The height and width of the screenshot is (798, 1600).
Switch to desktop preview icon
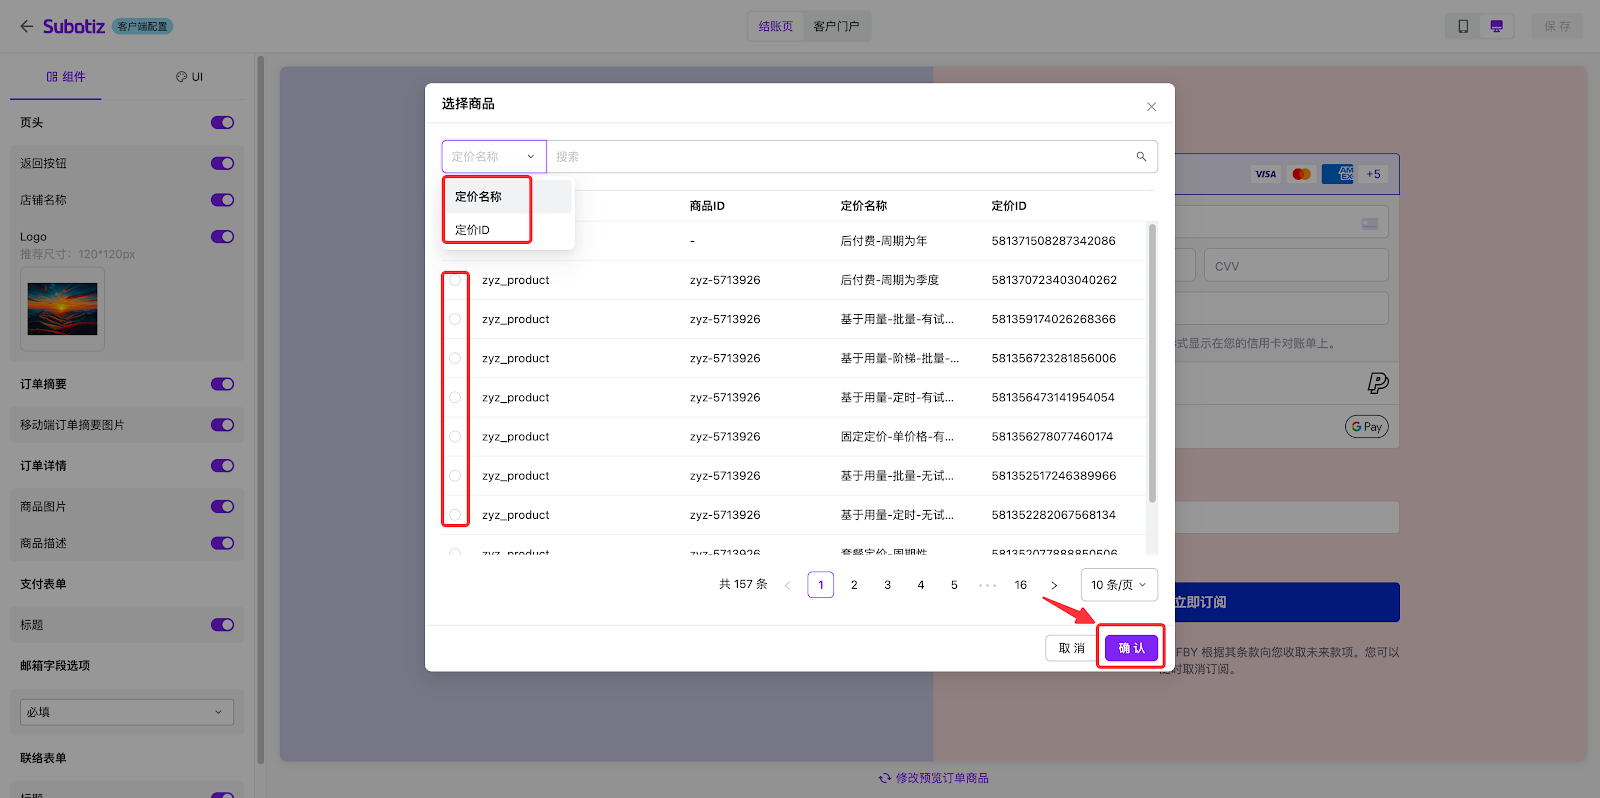pyautogui.click(x=1496, y=26)
